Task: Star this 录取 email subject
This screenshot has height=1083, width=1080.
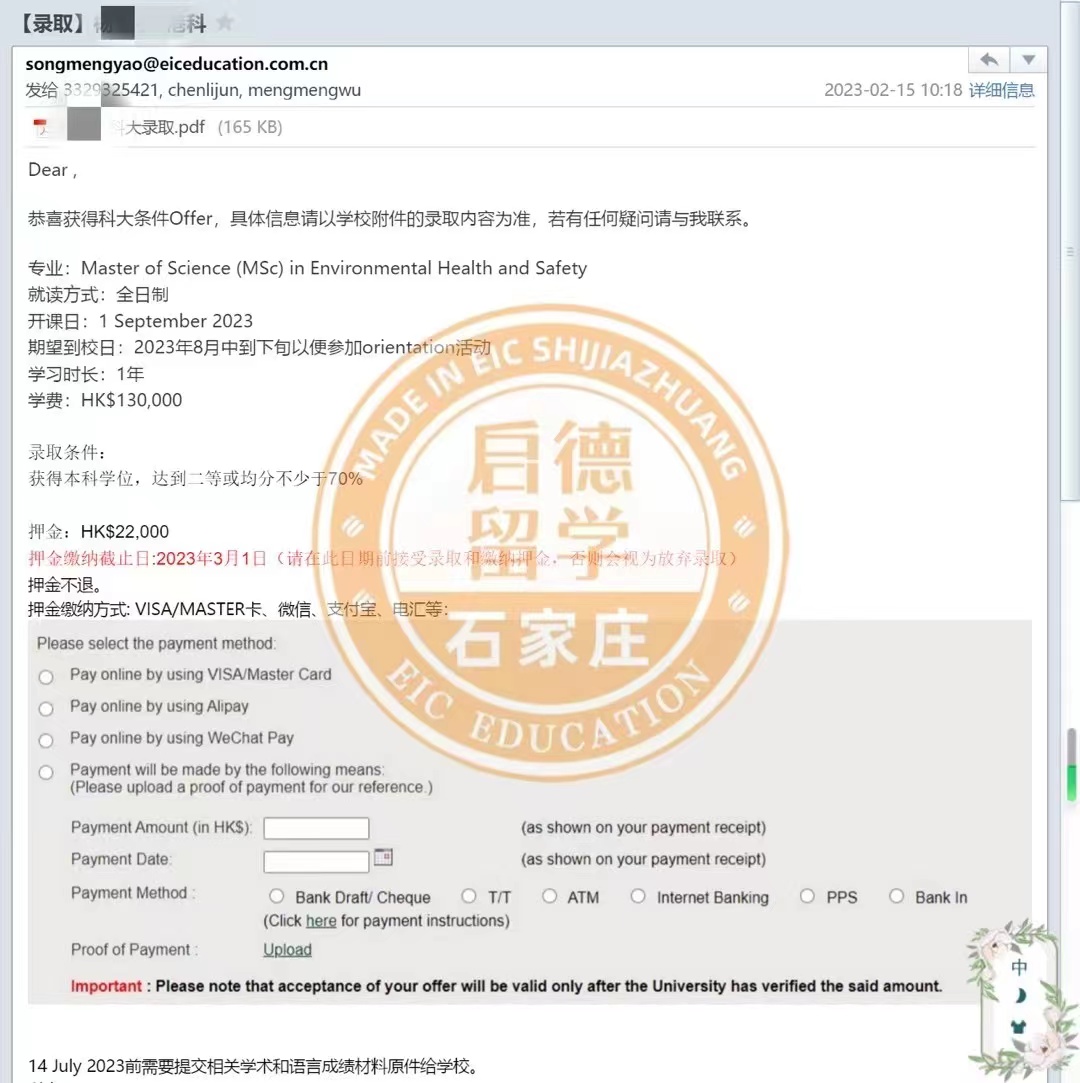Action: pos(224,23)
